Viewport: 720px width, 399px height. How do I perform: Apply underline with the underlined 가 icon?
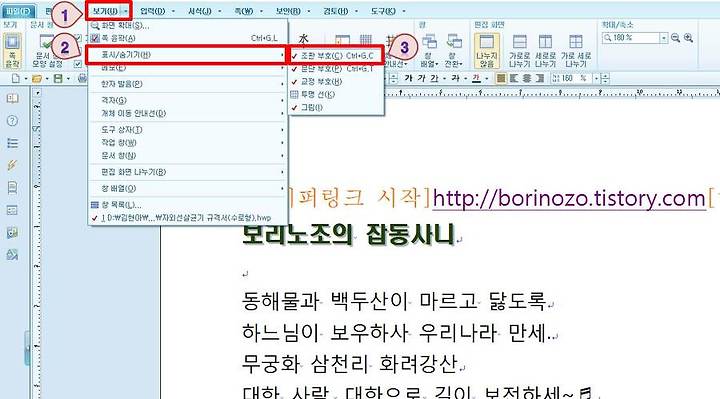pyautogui.click(x=434, y=79)
